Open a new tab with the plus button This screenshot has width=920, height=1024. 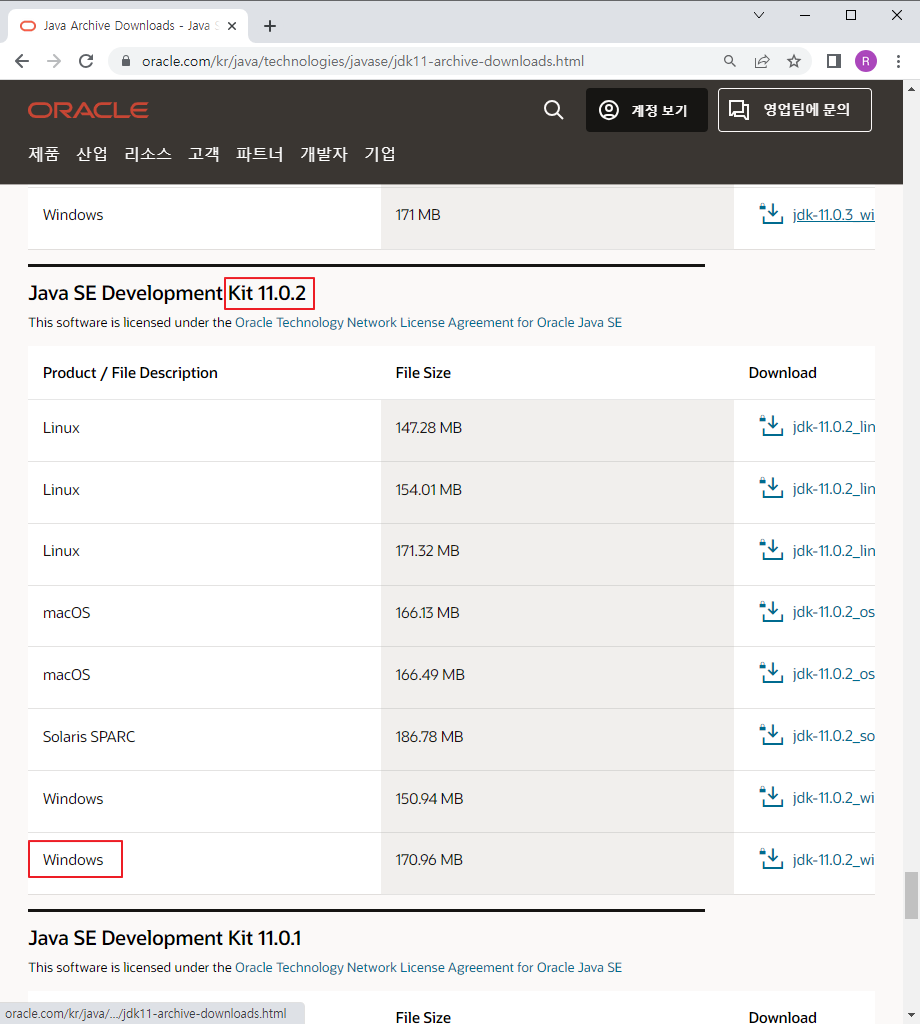[x=270, y=26]
